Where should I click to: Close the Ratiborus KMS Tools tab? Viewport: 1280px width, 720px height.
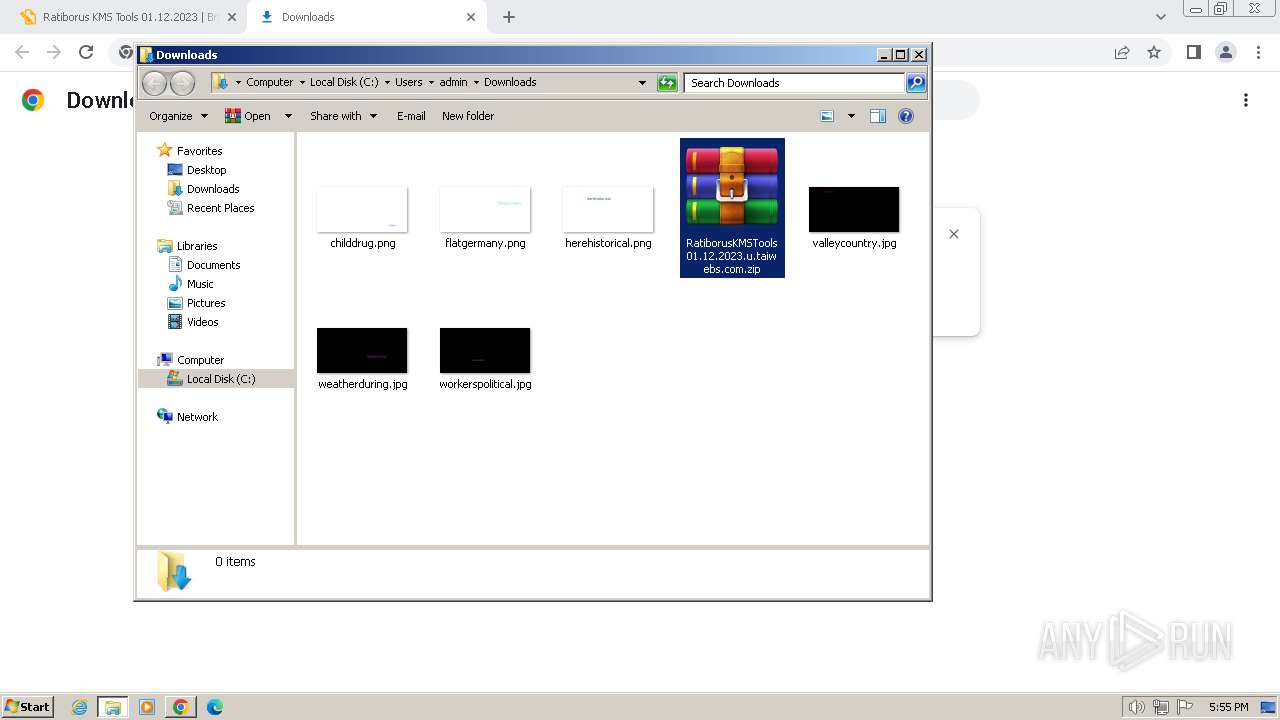coord(232,17)
